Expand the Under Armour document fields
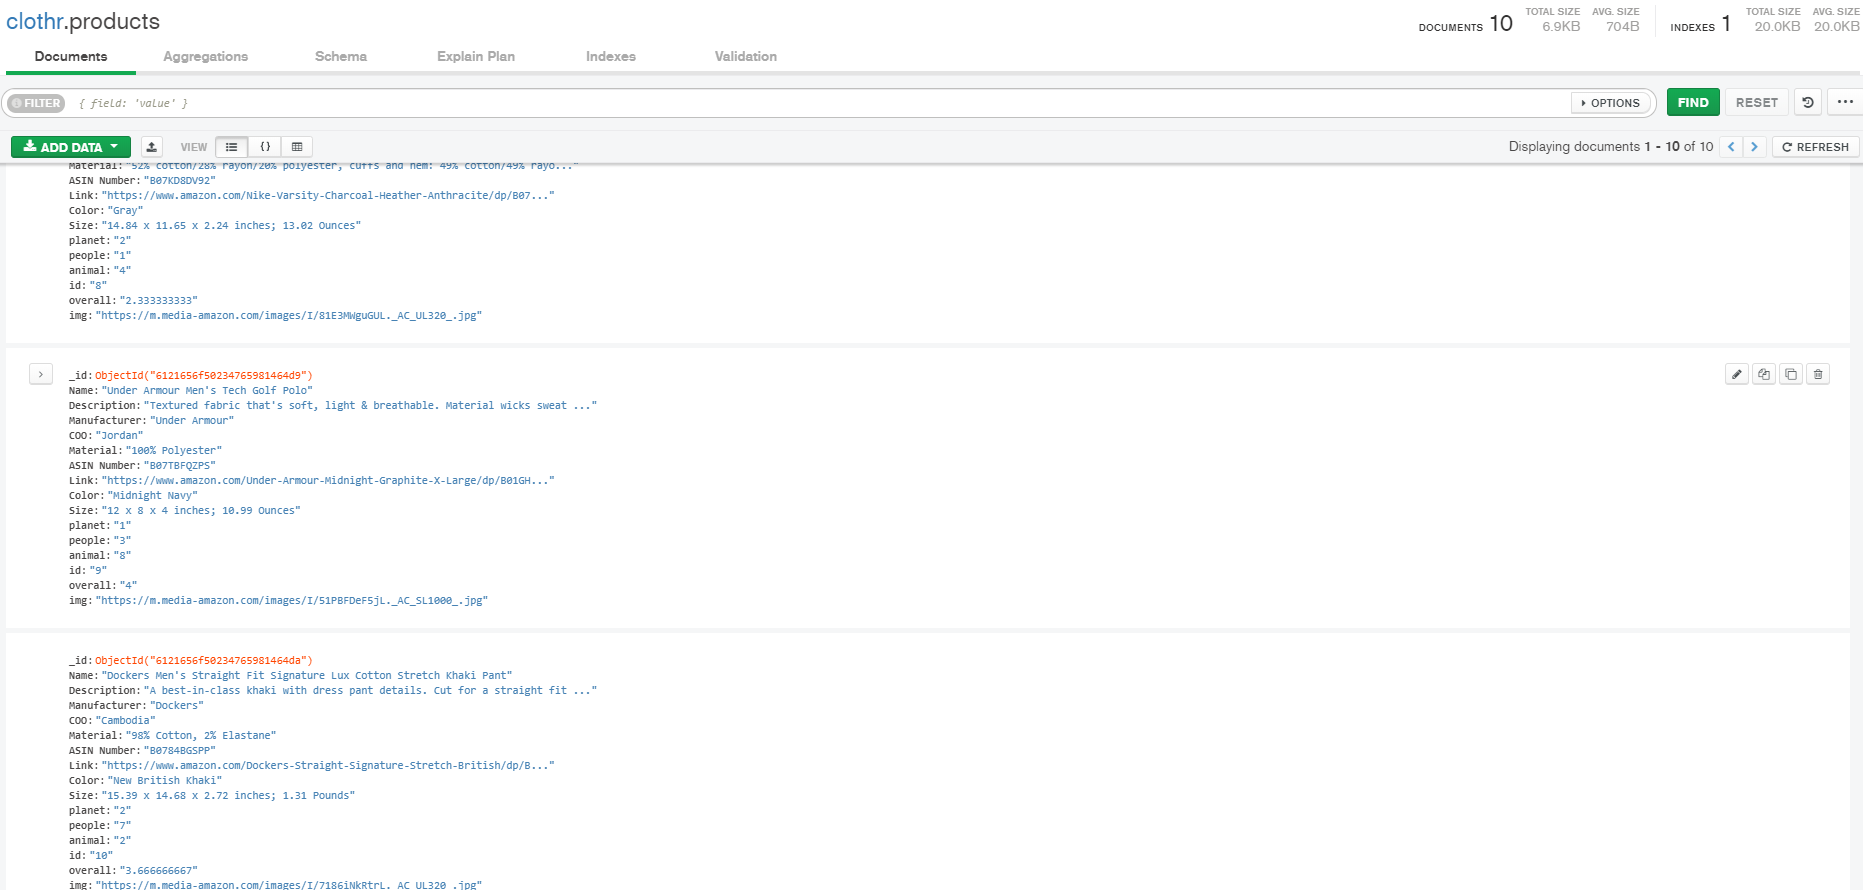This screenshot has width=1863, height=890. (40, 374)
